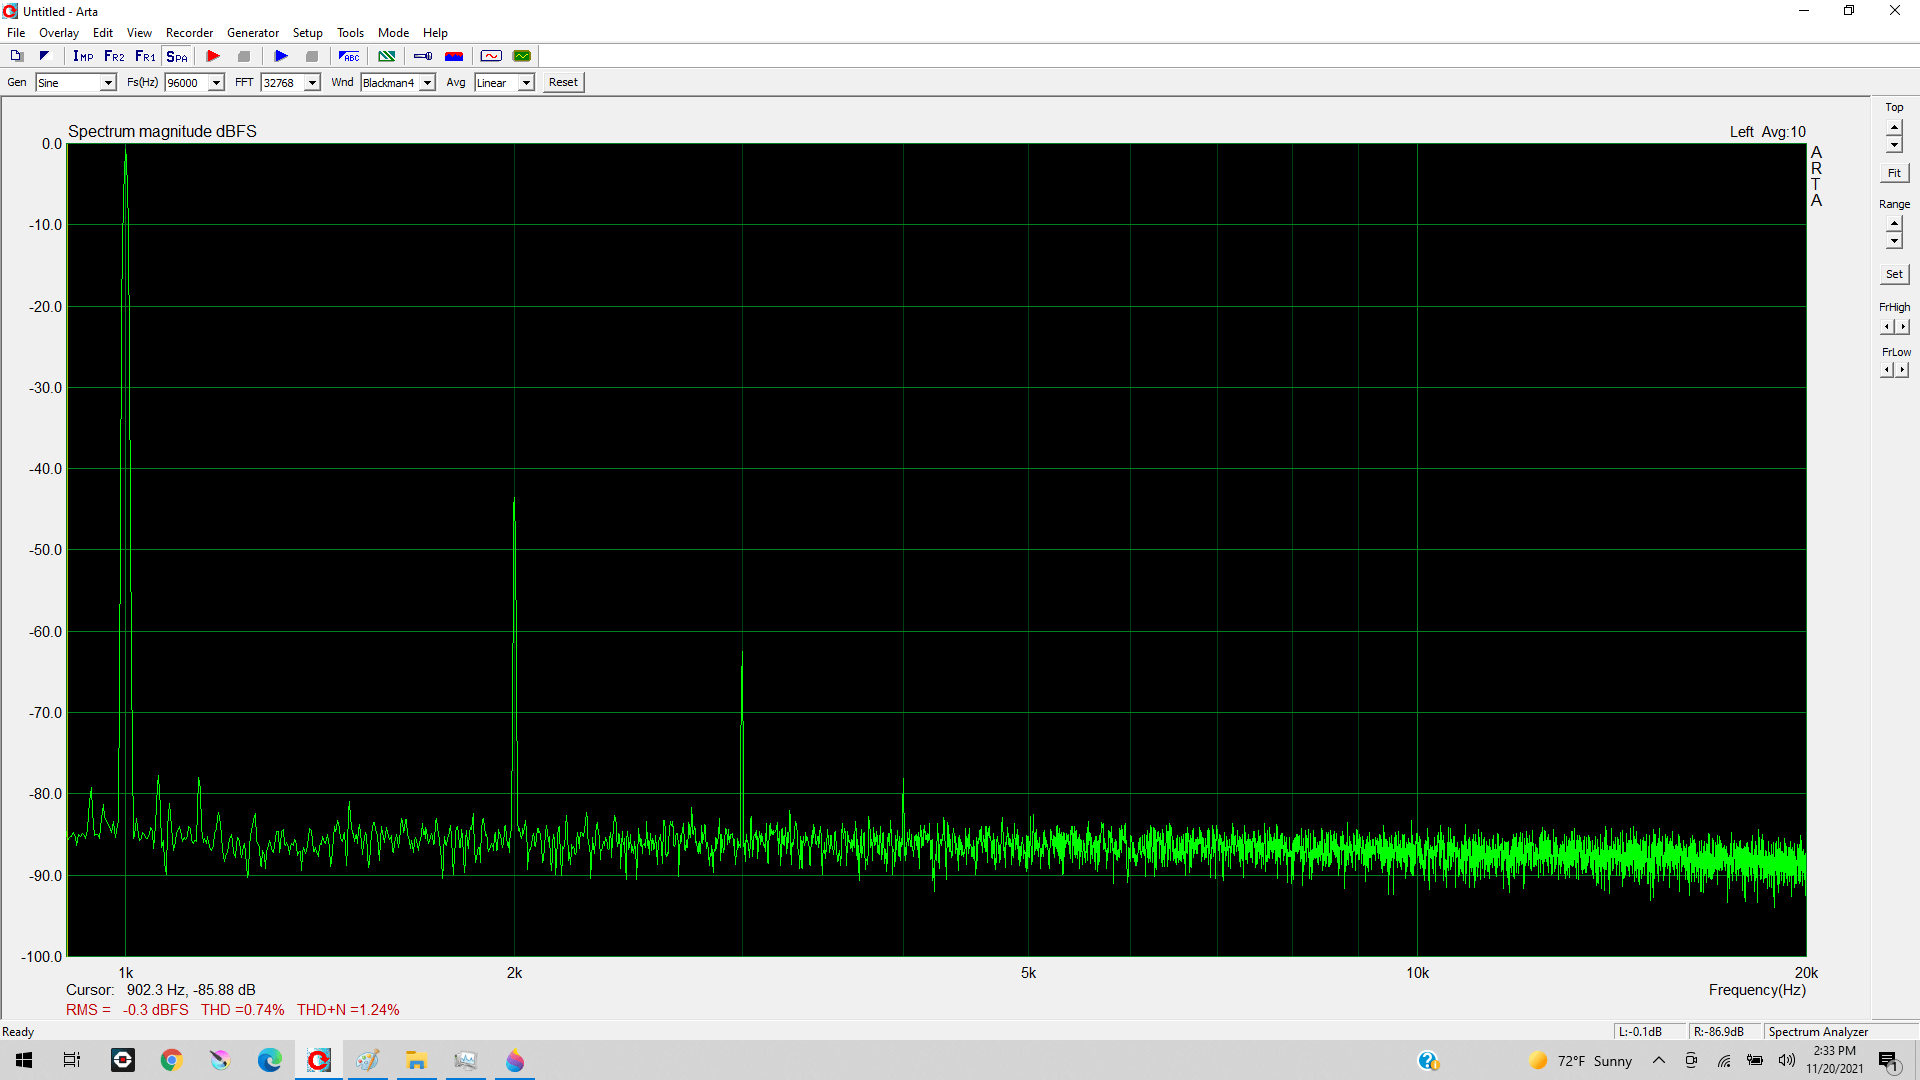Open the Generator menu
1920x1080 pixels.
(253, 33)
